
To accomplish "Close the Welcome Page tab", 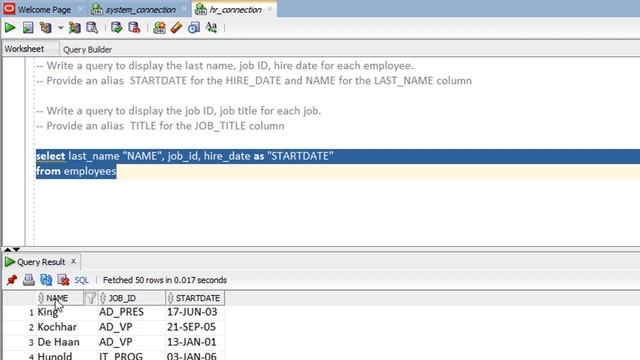I will pos(80,9).
